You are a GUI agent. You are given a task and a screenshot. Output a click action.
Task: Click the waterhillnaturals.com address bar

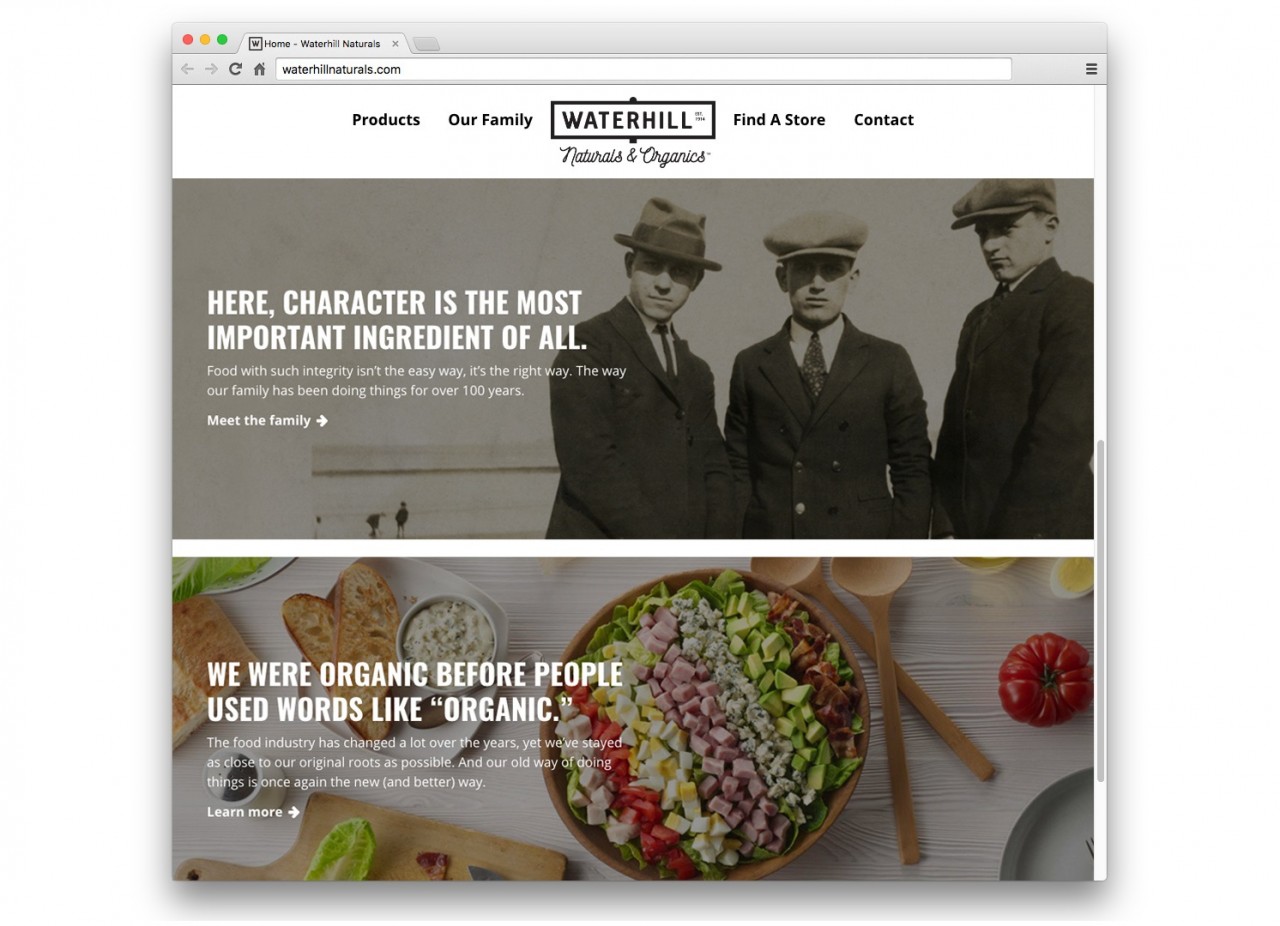point(643,69)
